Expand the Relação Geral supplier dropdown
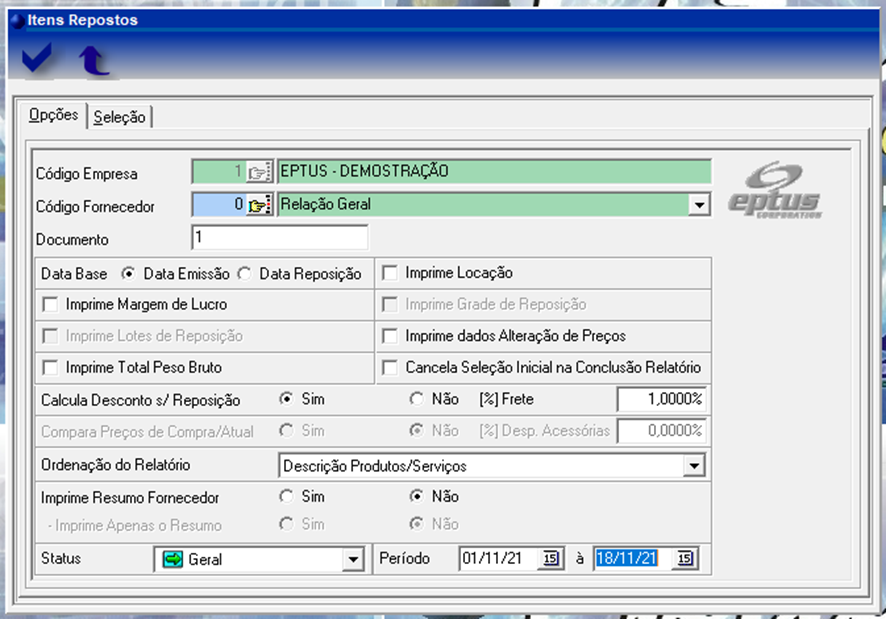Viewport: 886px width, 619px height. pos(700,205)
